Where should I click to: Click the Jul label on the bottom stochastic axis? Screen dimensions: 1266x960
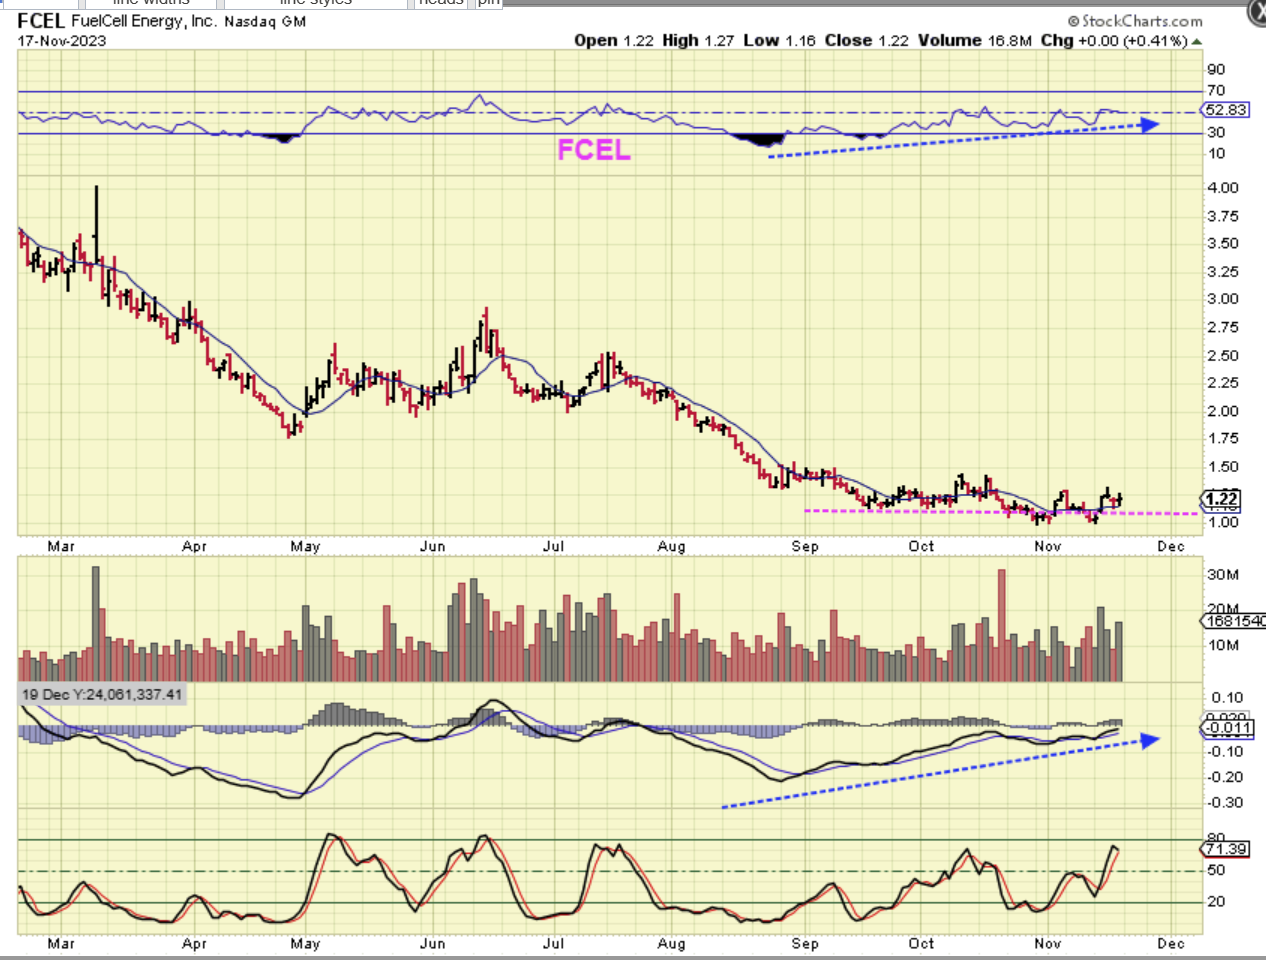tap(553, 944)
